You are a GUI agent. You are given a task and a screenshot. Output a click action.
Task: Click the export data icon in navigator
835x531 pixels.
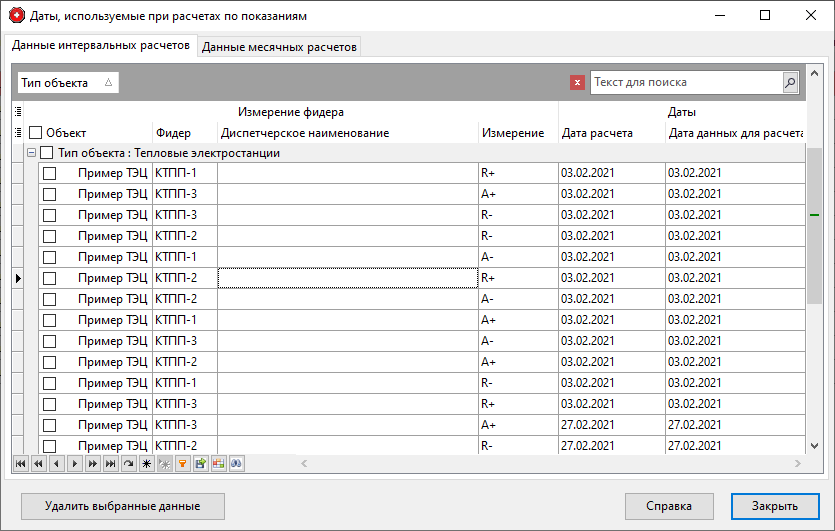200,464
